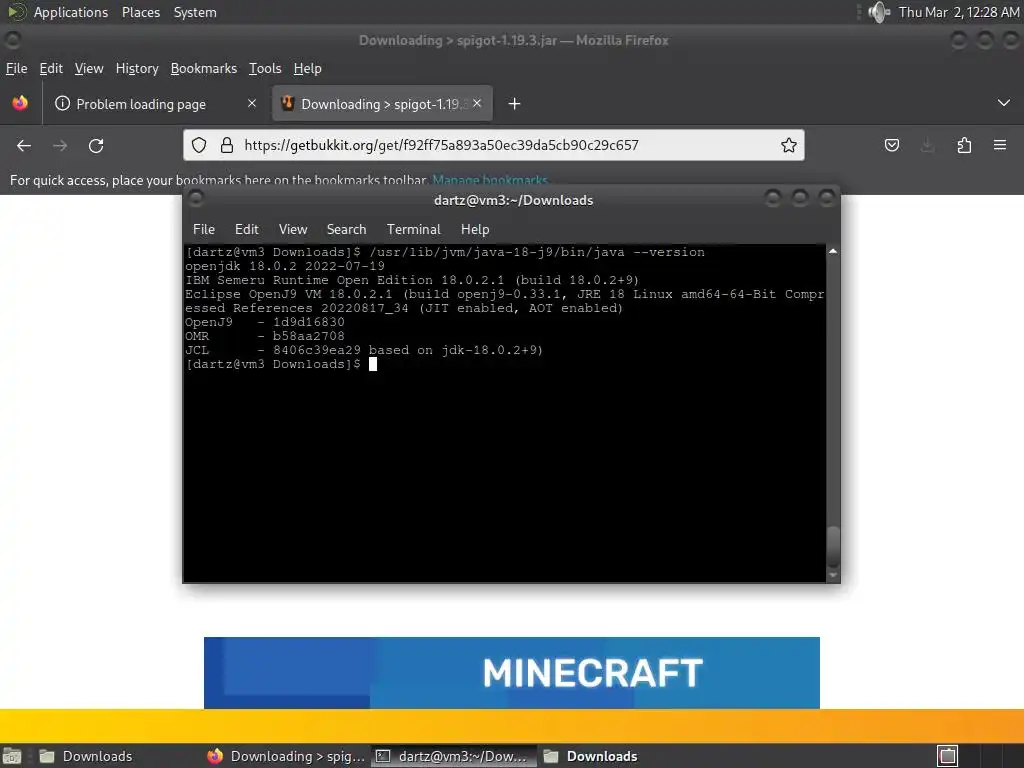
Task: Click the volume speaker icon
Action: [879, 12]
